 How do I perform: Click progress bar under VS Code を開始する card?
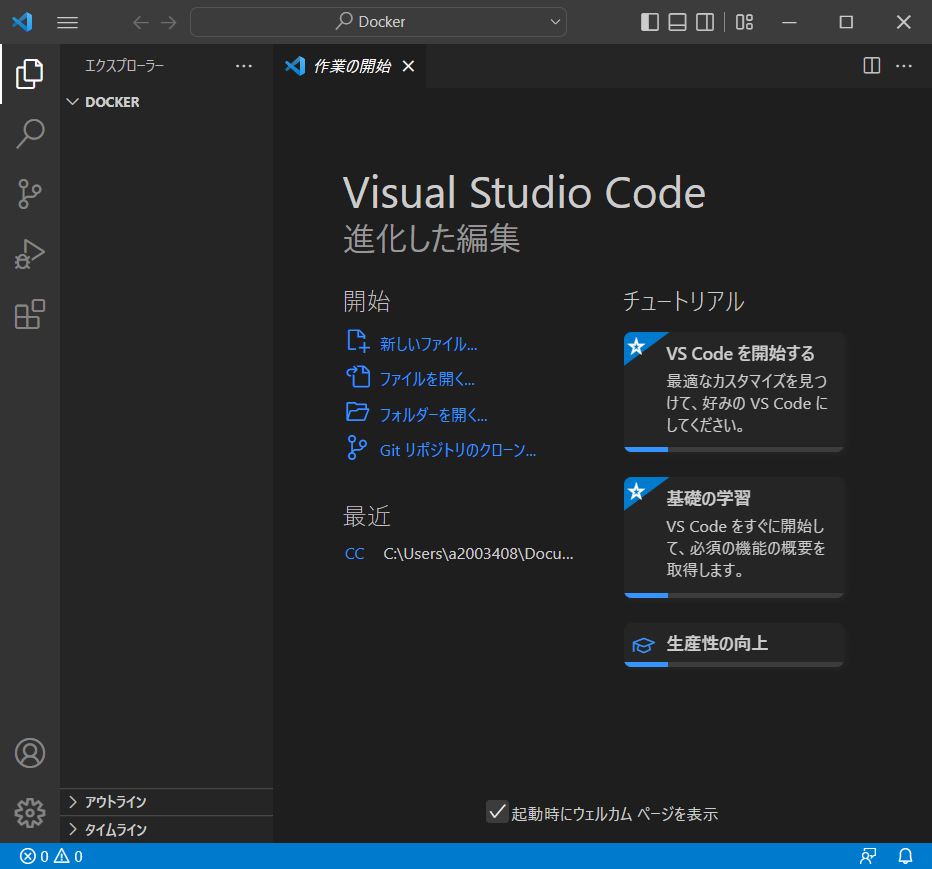(x=734, y=449)
